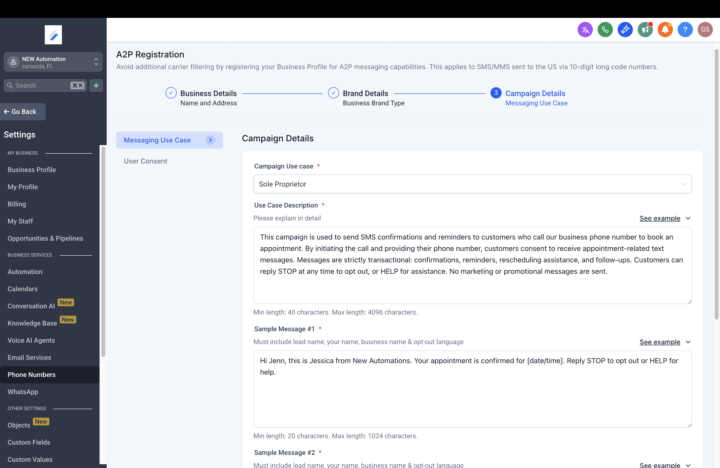This screenshot has height=468, width=720.
Task: Open Email Services settings
Action: tap(29, 358)
